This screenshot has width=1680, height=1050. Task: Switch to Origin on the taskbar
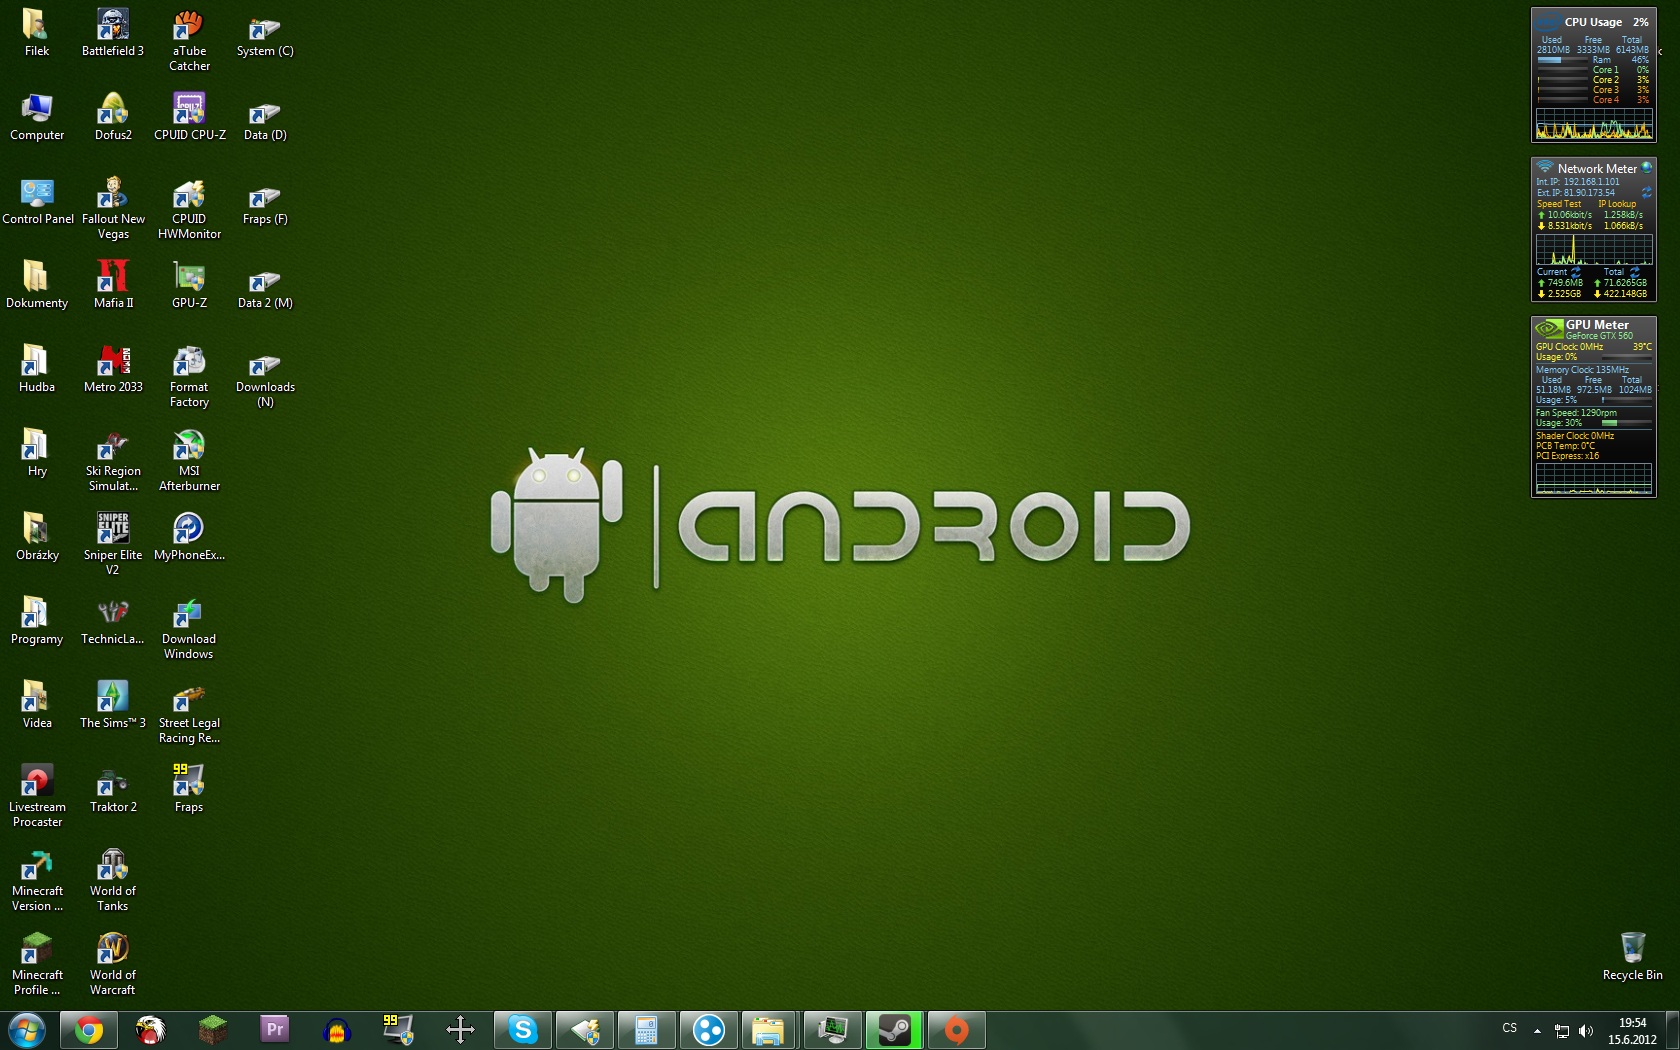pyautogui.click(x=957, y=1030)
